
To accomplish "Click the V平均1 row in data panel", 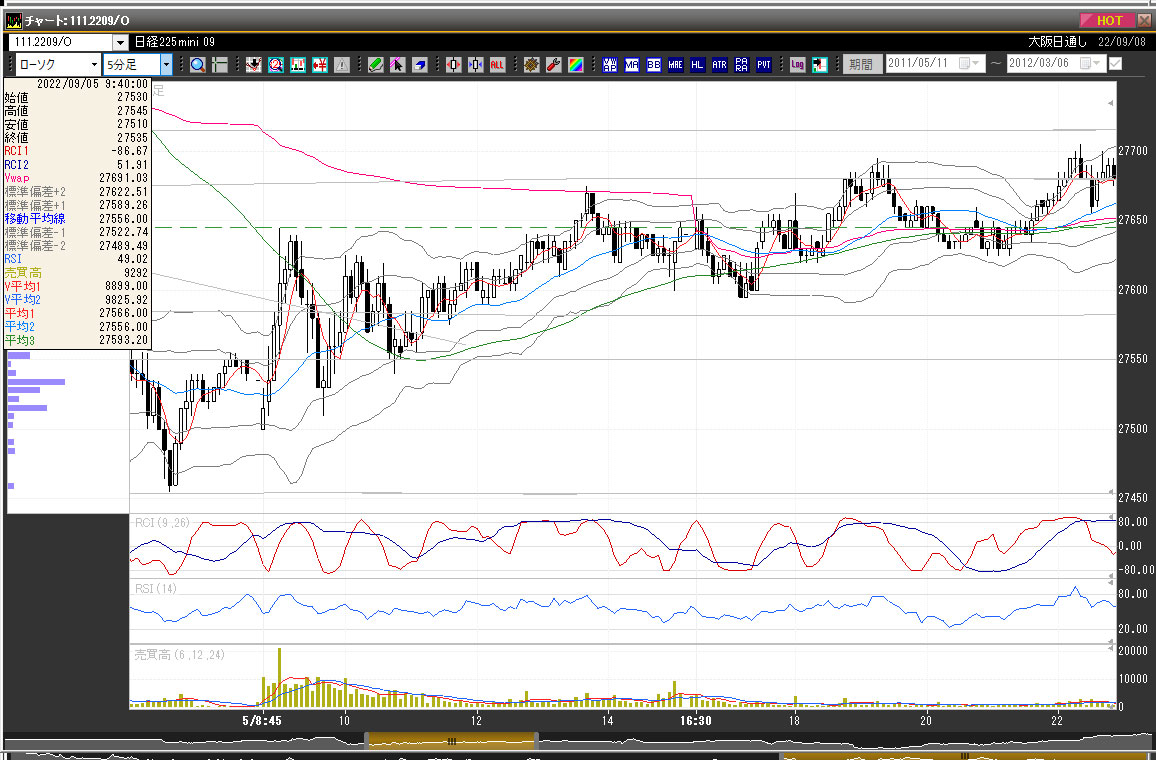I will tap(77, 286).
